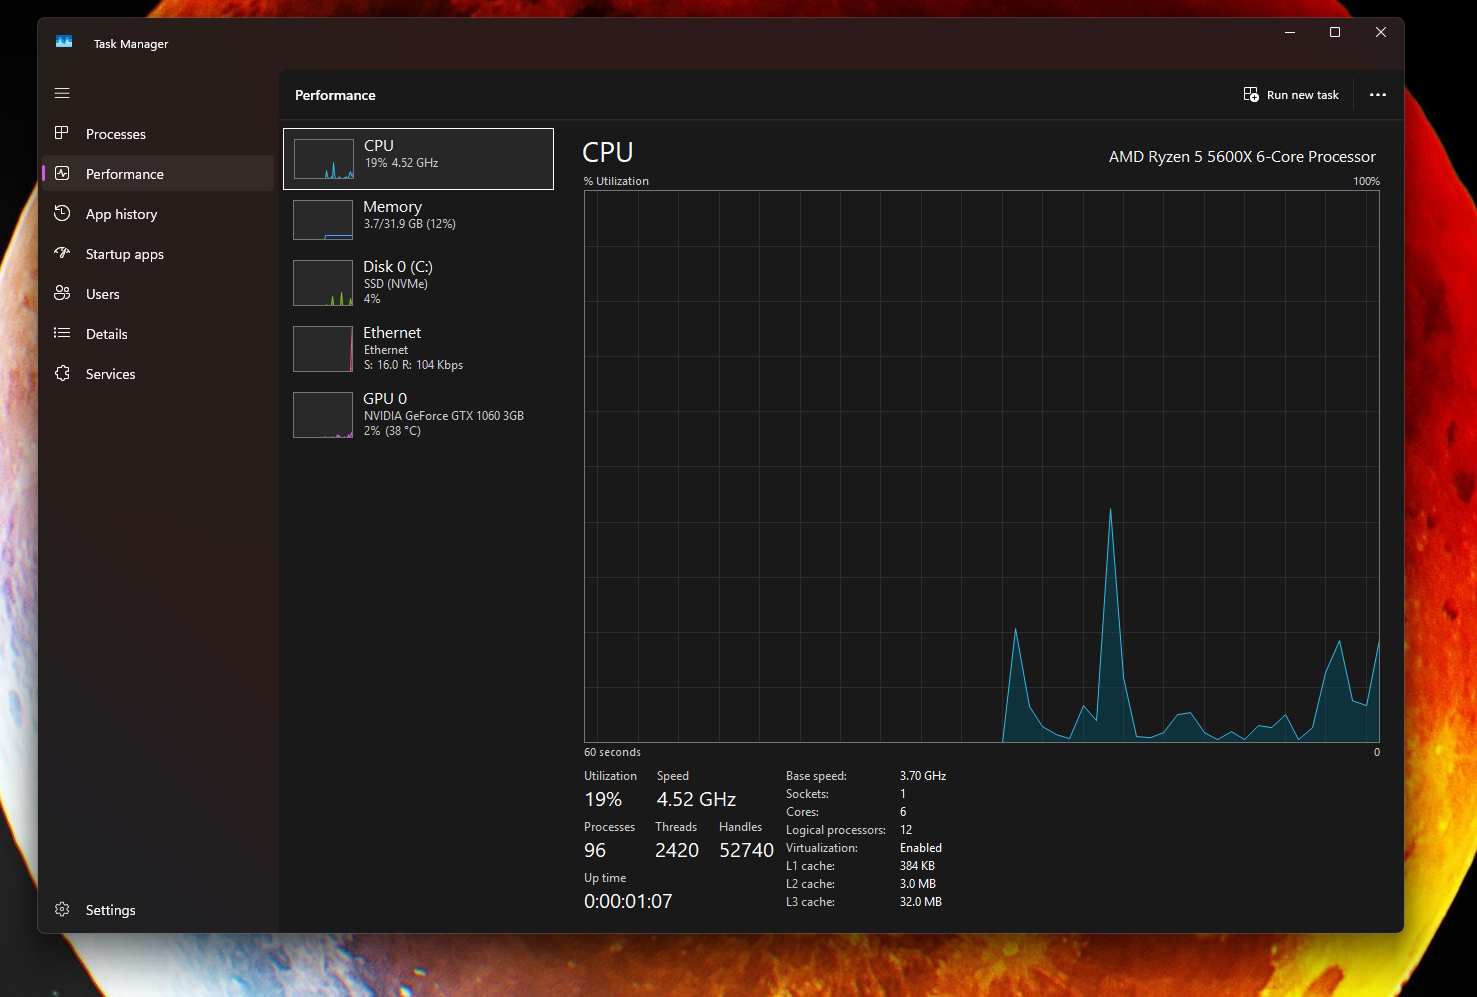The height and width of the screenshot is (997, 1477).
Task: Open the Users page
Action: pos(102,294)
